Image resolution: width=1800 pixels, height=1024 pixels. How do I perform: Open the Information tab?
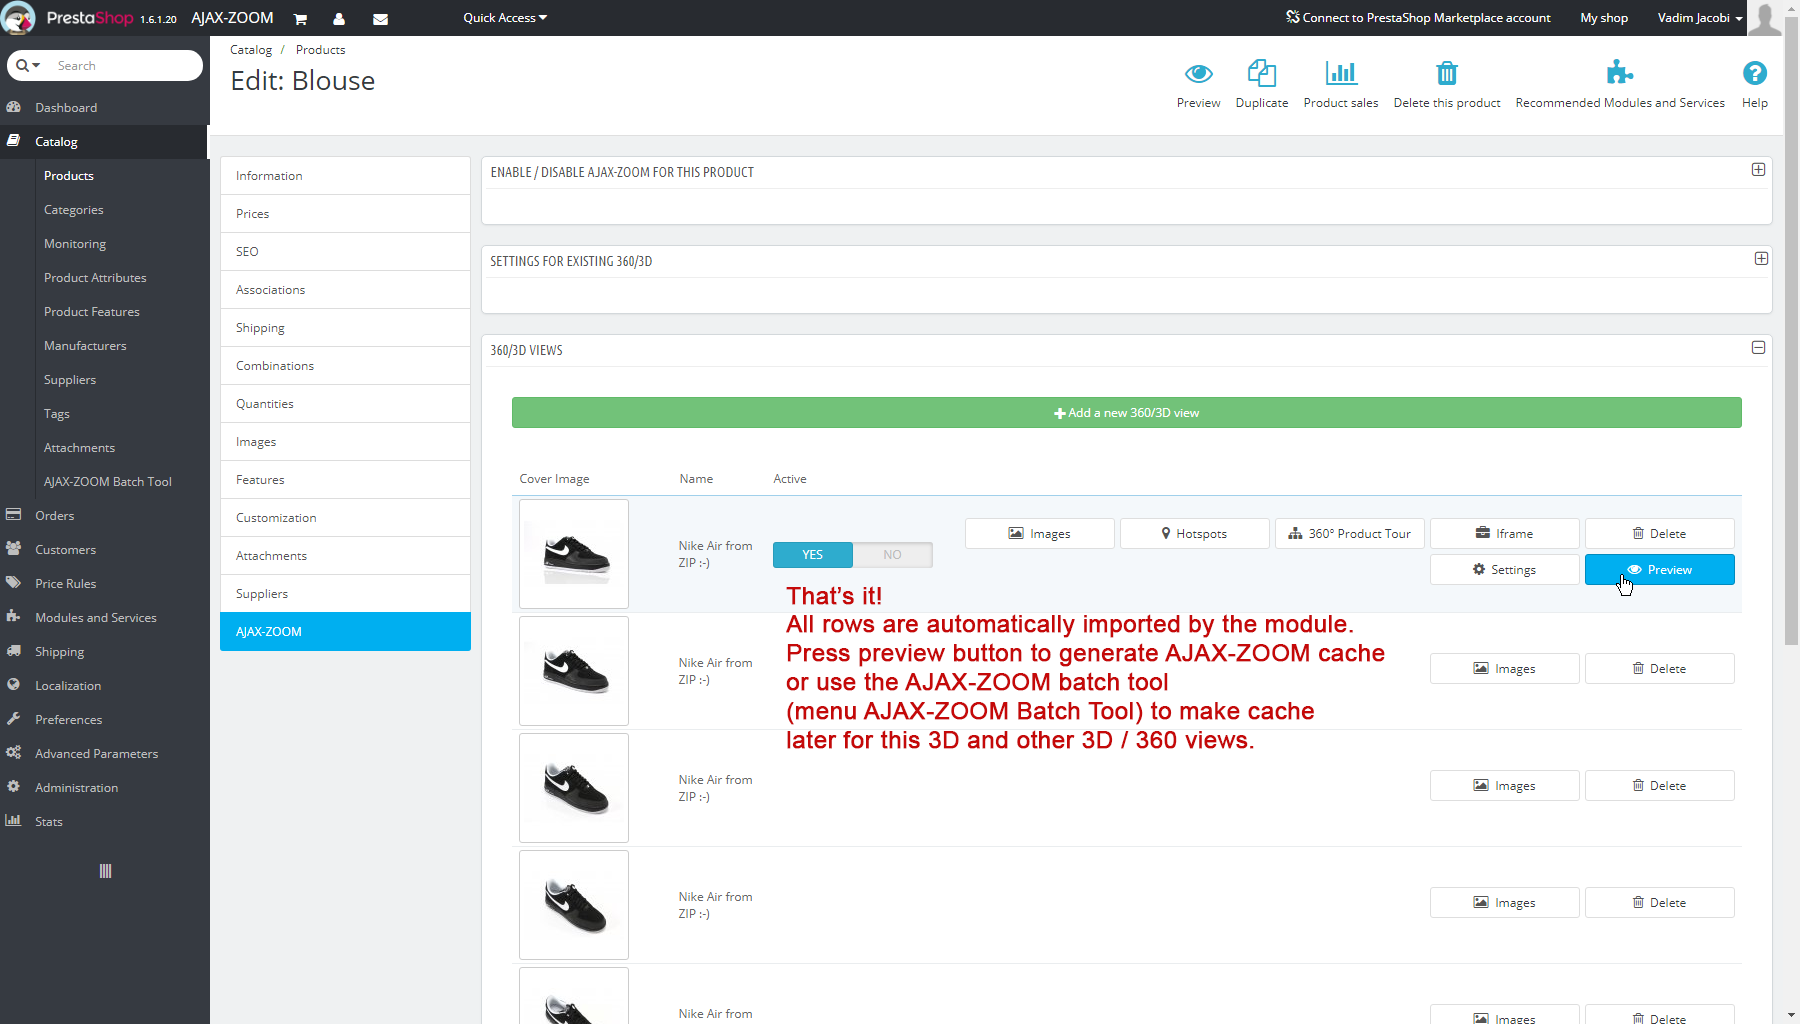(x=345, y=176)
